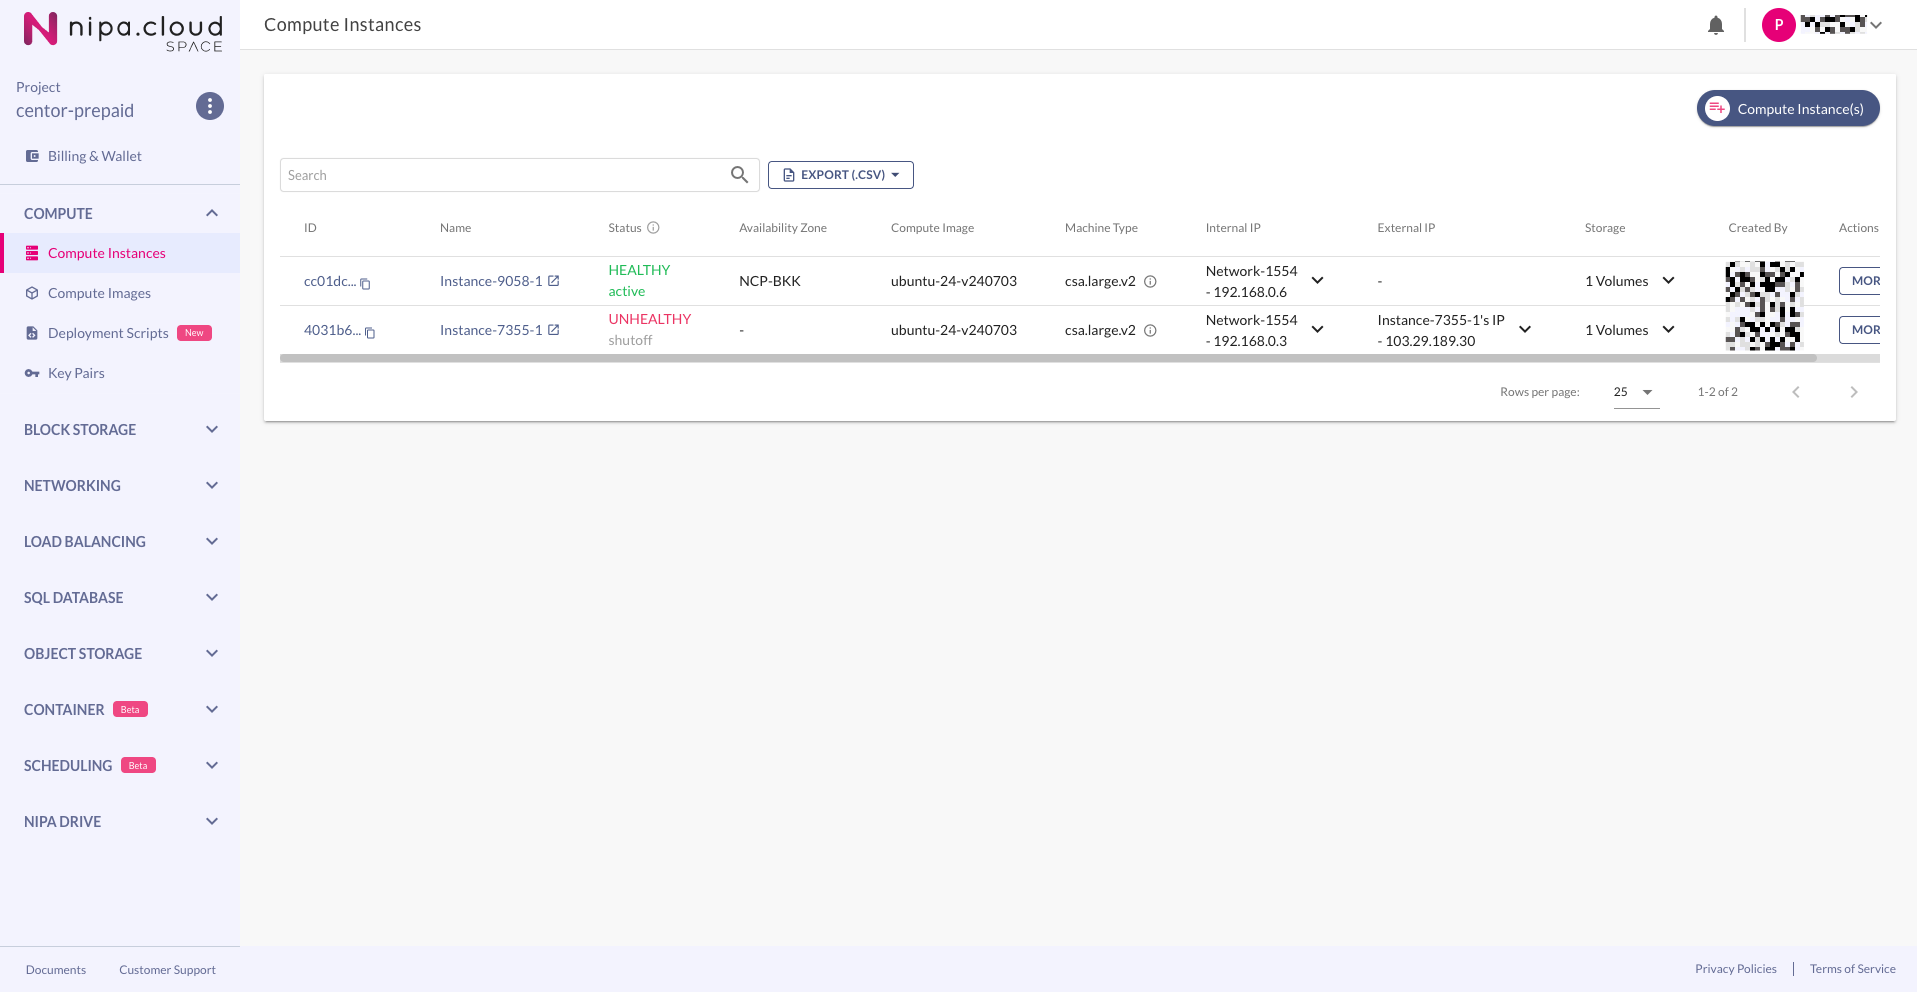The height and width of the screenshot is (992, 1917).
Task: Open Rows per page dropdown
Action: click(x=1636, y=392)
